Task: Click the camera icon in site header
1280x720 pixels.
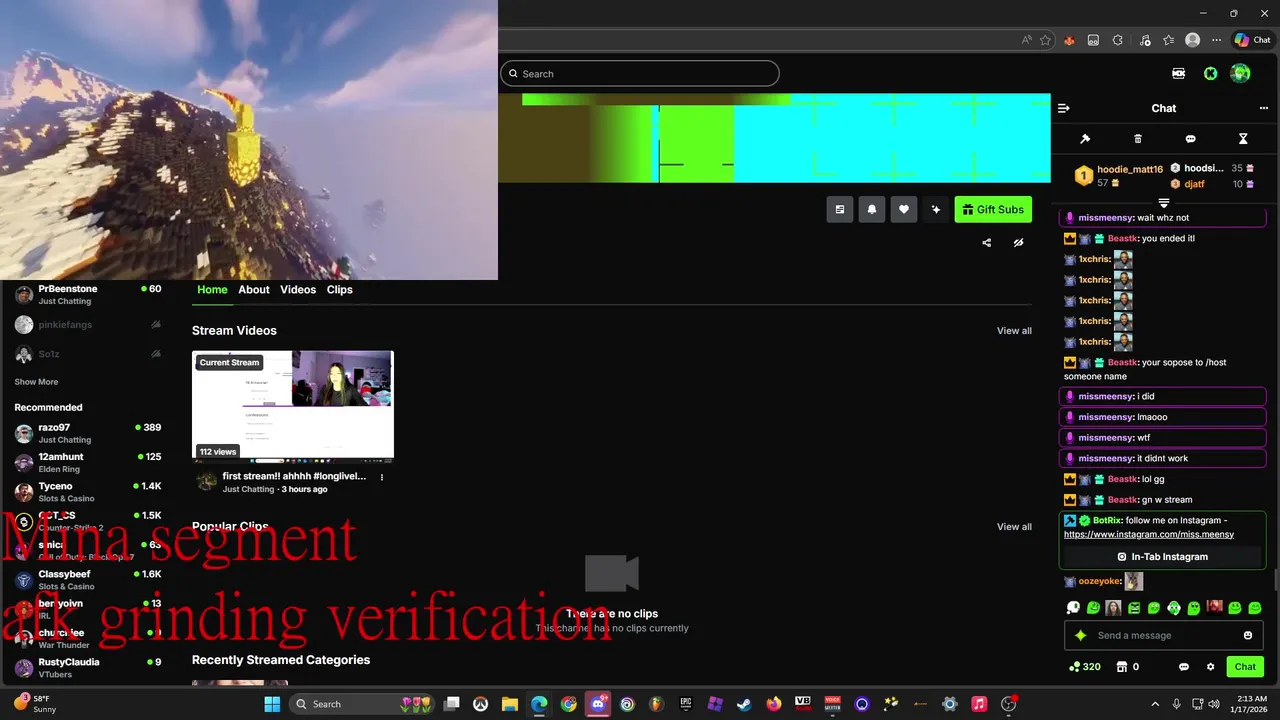Action: [1179, 73]
